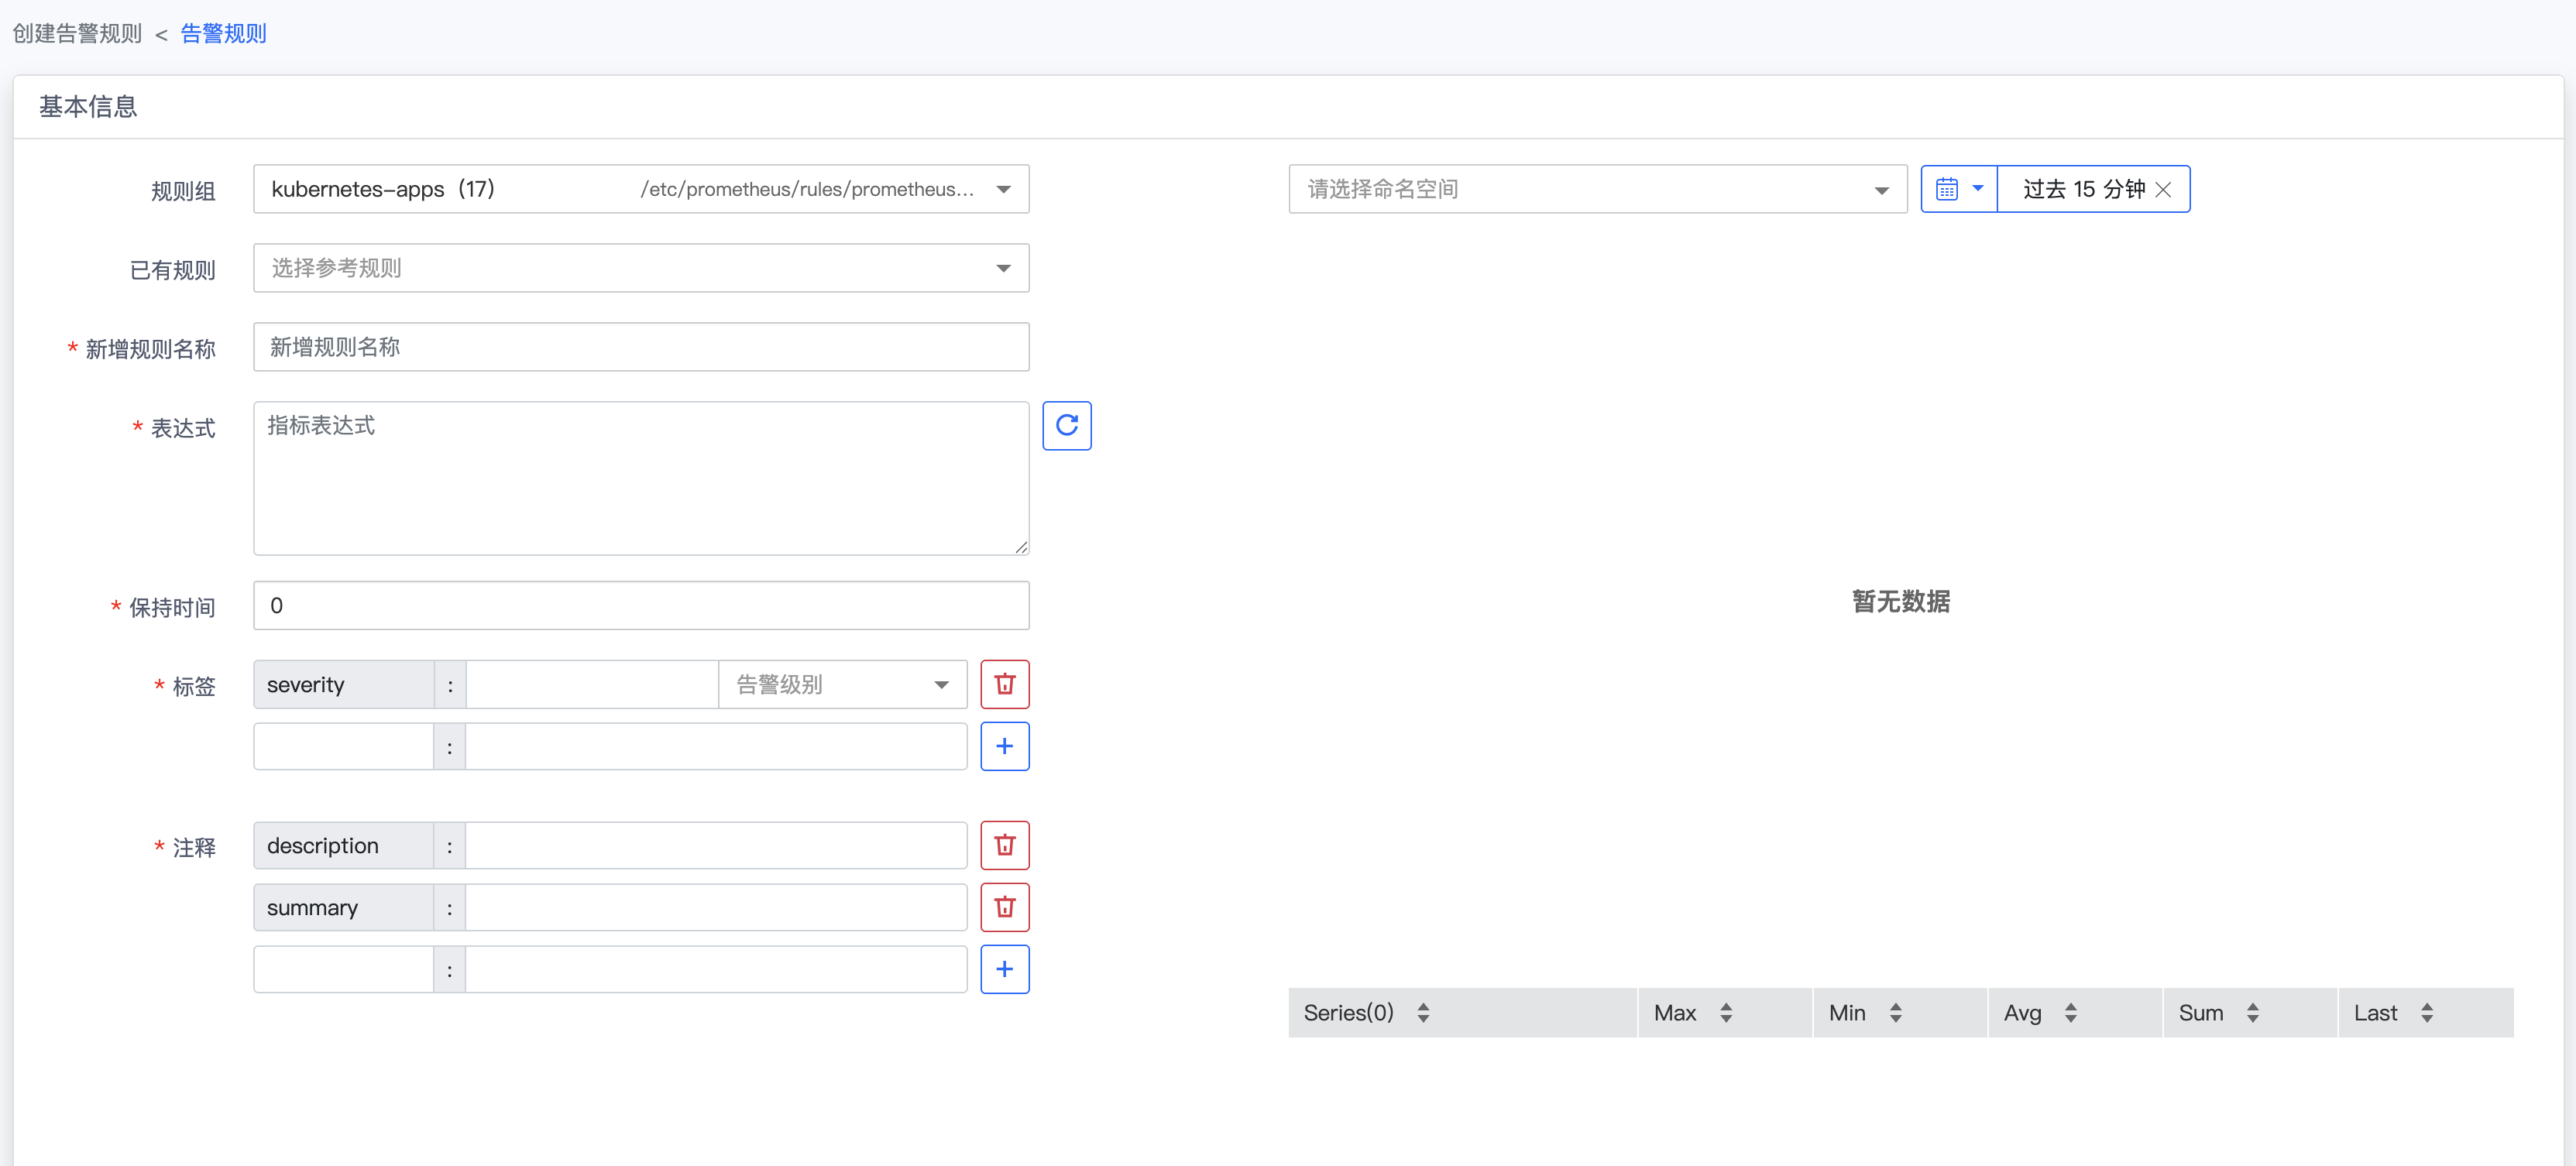Image resolution: width=2576 pixels, height=1166 pixels.
Task: Click the refresh expression icon button
Action: click(1066, 426)
